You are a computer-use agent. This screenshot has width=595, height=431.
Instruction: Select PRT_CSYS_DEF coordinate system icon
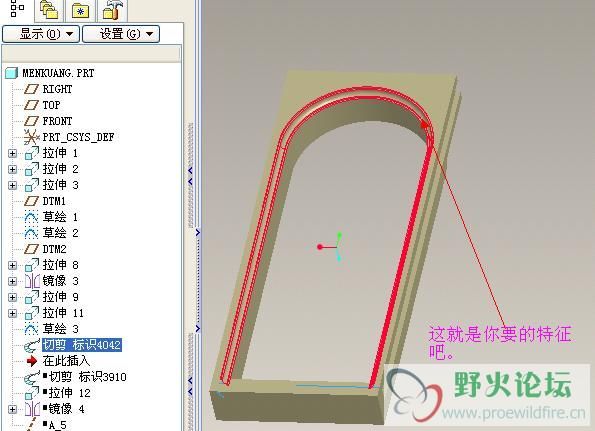(x=31, y=137)
